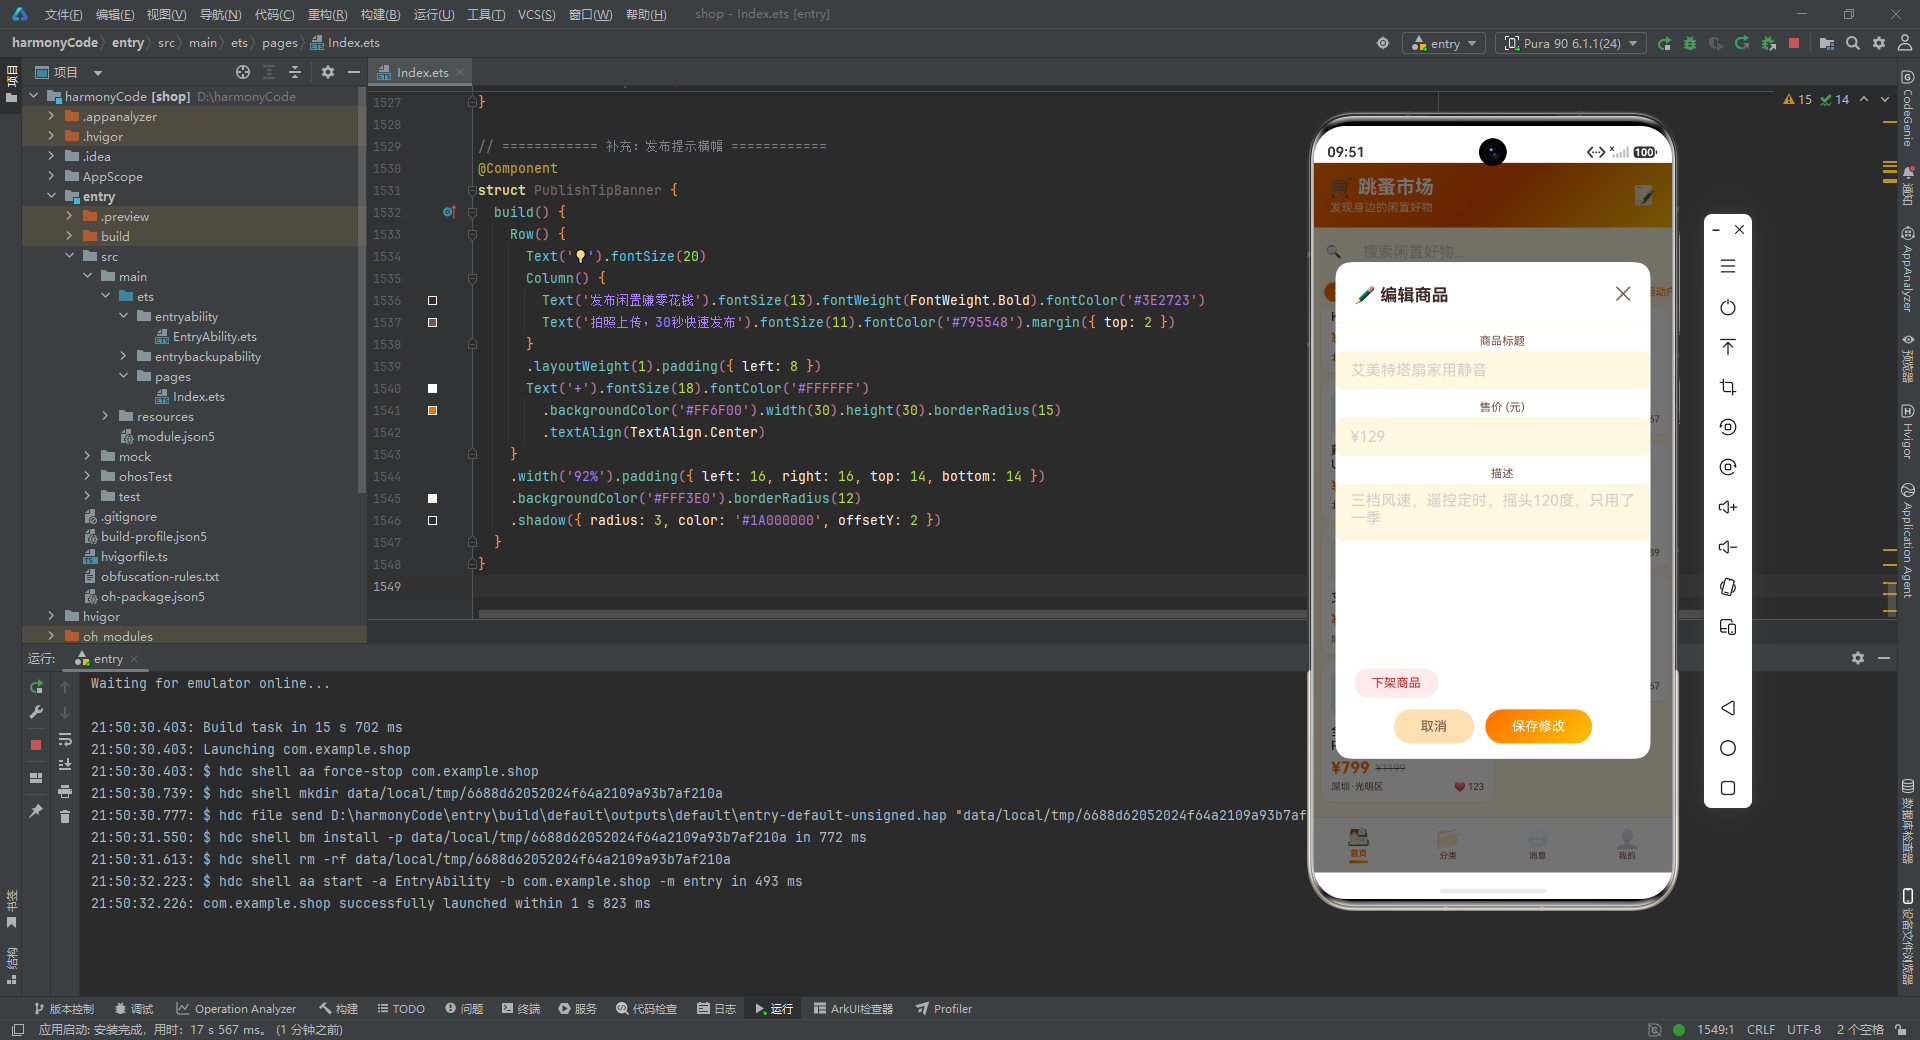Rerun entry from the Run panel sidebar

point(36,687)
